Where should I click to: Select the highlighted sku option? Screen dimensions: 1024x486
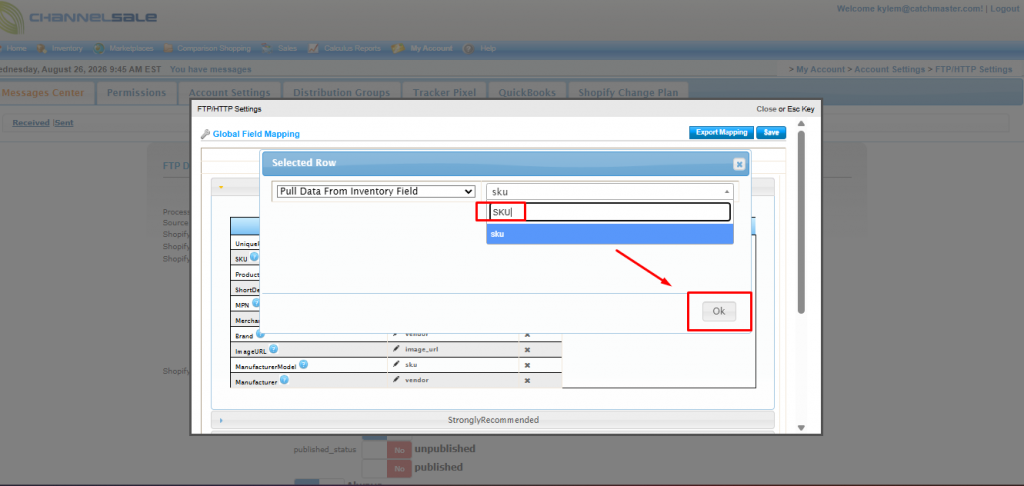pyautogui.click(x=609, y=234)
